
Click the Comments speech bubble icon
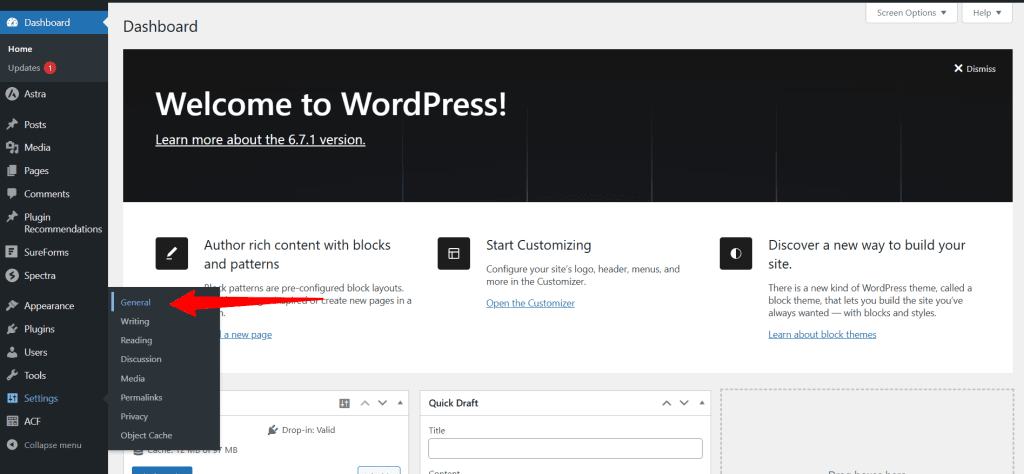click(x=12, y=194)
